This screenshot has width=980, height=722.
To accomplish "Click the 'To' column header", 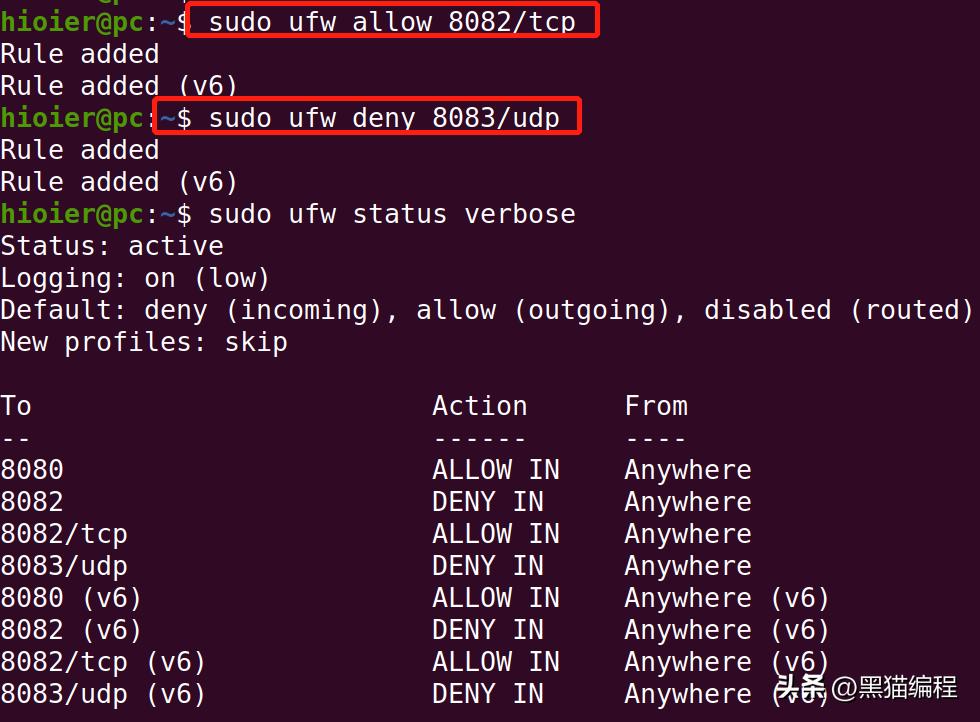I will coord(16,406).
